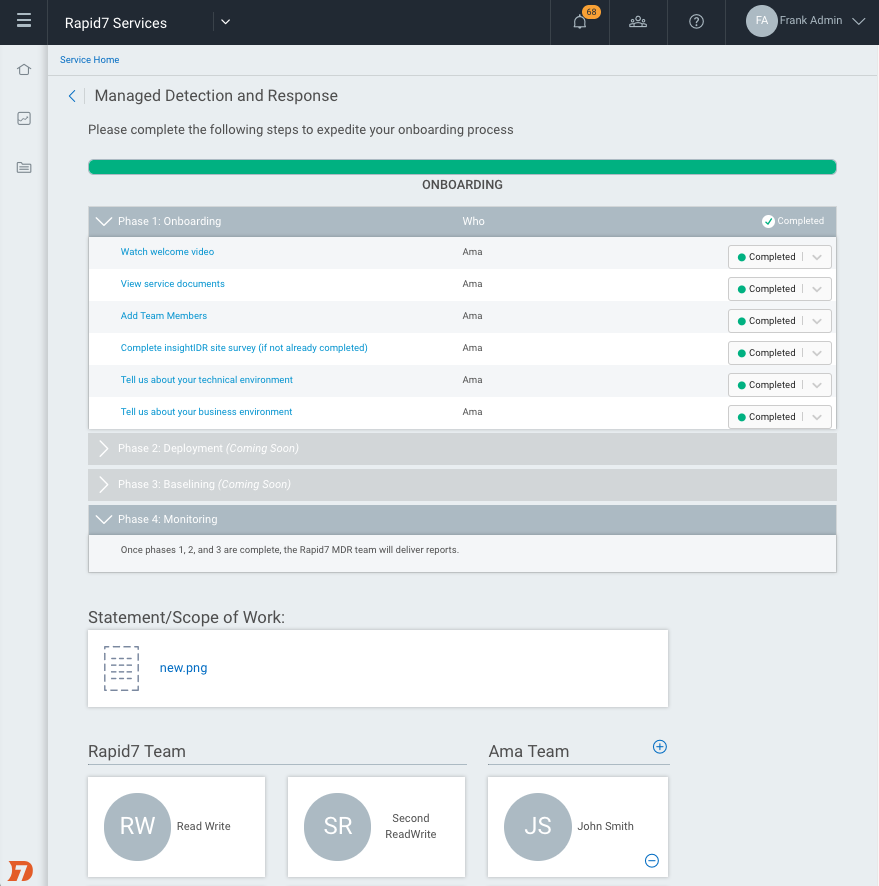
Task: Open the hamburger navigation menu
Action: pyautogui.click(x=24, y=21)
